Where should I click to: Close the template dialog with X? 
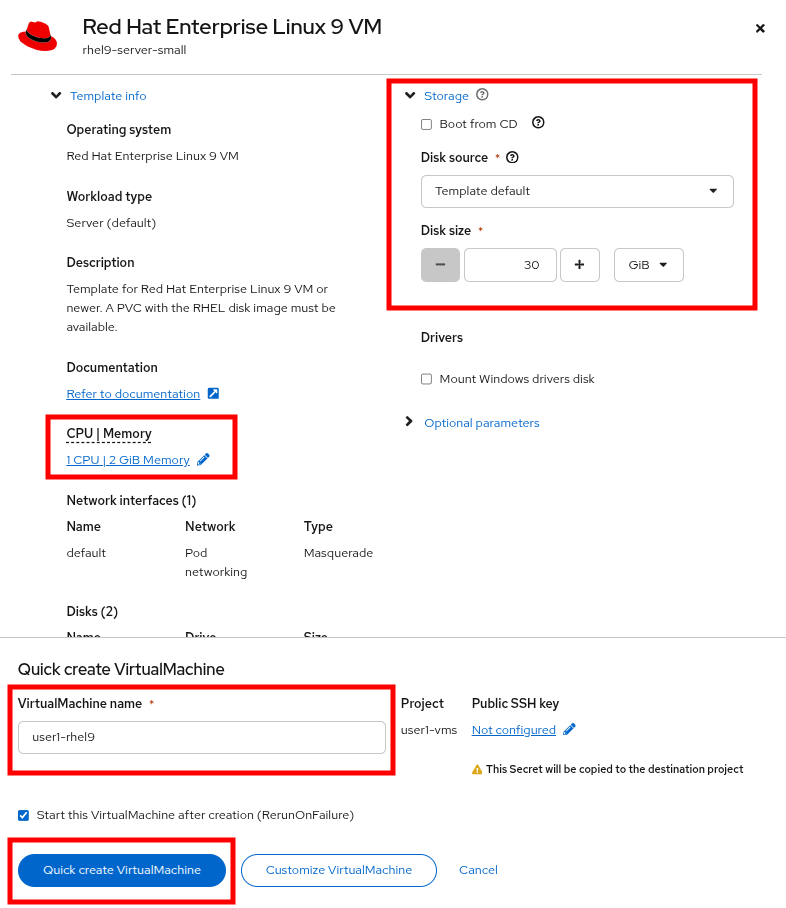(760, 28)
